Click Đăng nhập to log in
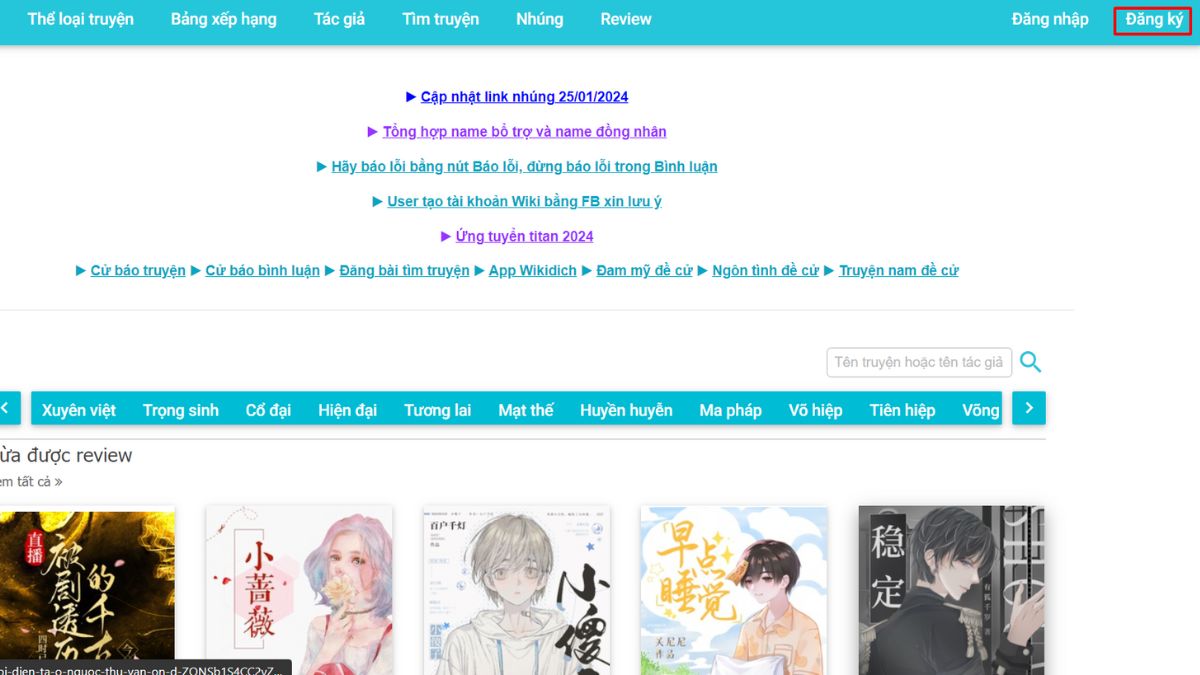The image size is (1200, 675). click(x=1049, y=19)
